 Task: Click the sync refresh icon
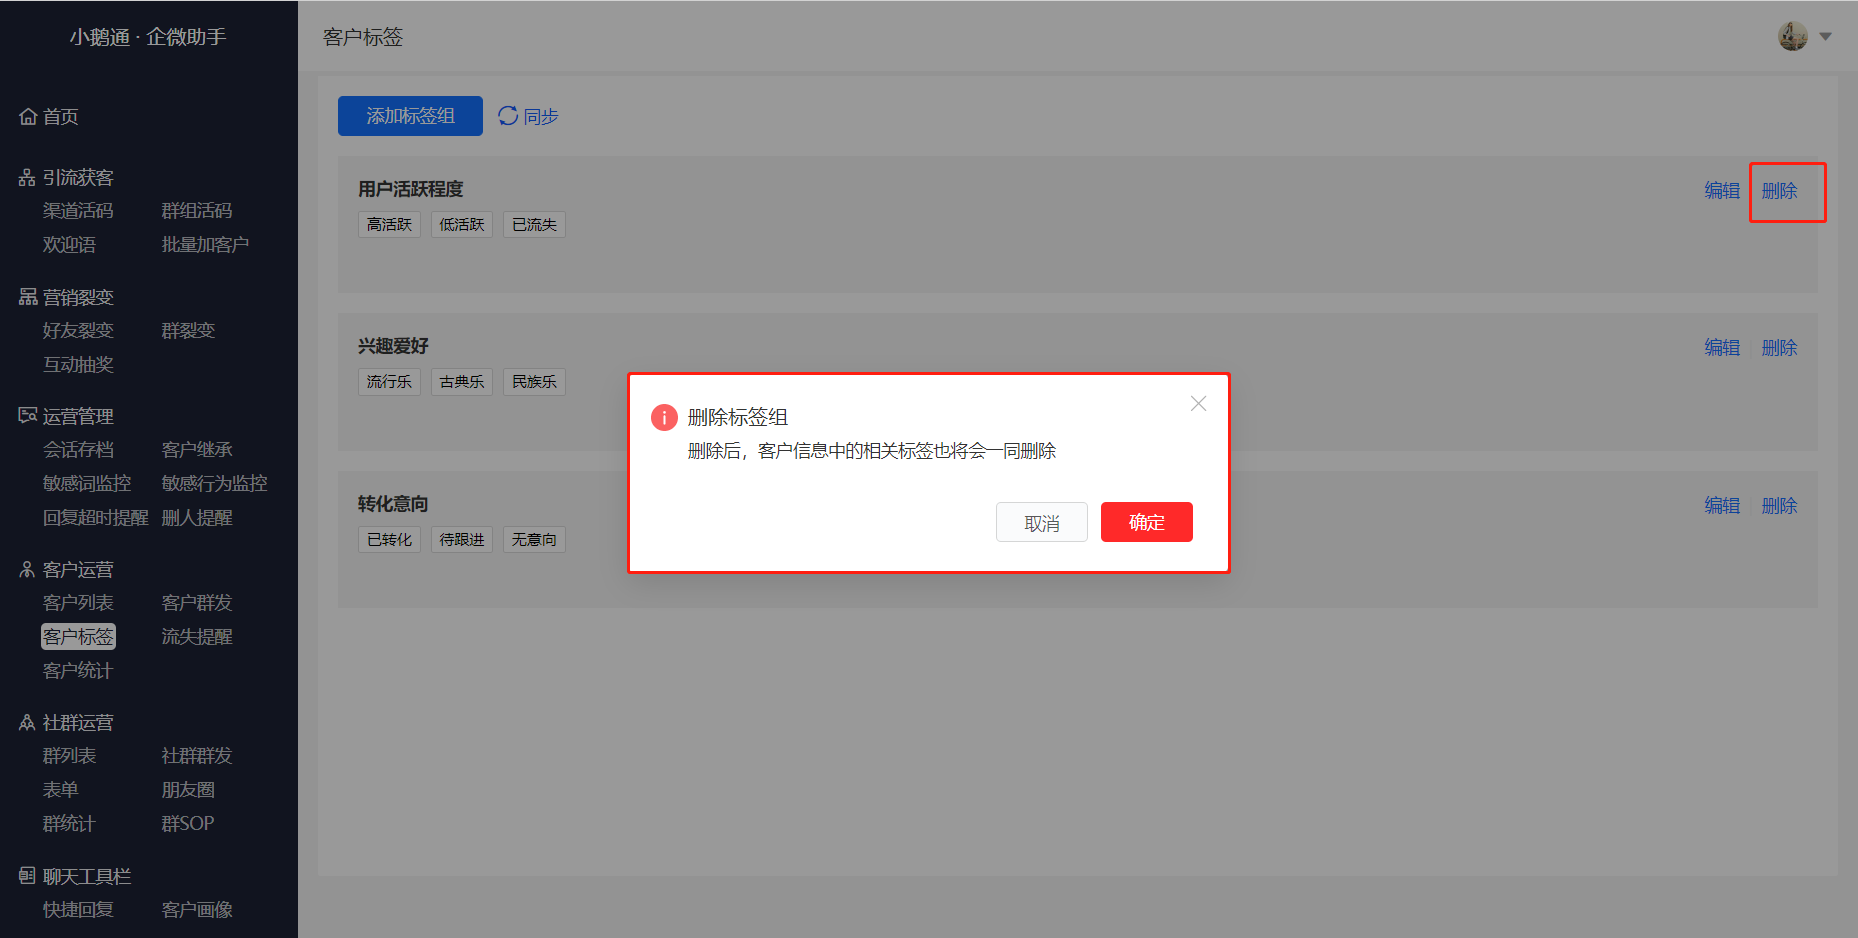508,116
